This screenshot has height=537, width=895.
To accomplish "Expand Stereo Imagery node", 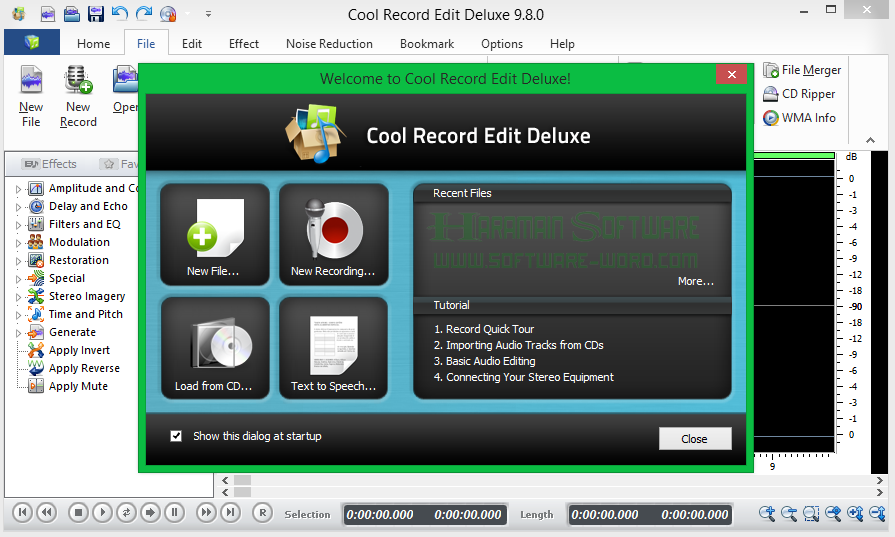I will [18, 297].
